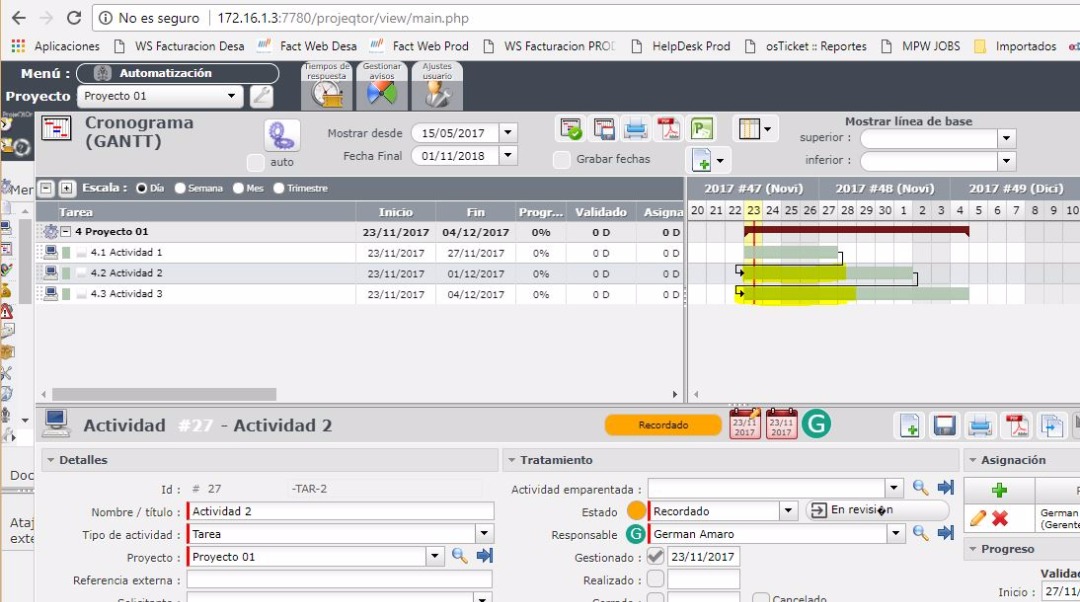Search for a Responsable with magnifier

click(x=920, y=534)
